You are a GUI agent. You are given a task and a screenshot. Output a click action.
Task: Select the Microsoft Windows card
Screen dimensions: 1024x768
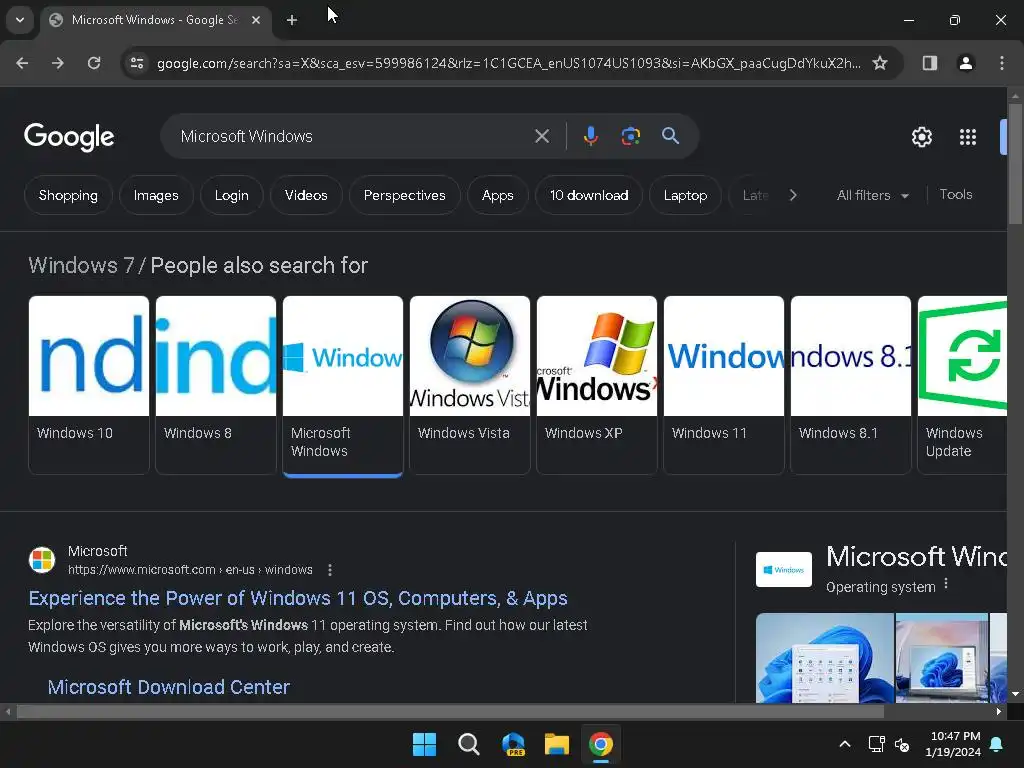[x=343, y=386]
